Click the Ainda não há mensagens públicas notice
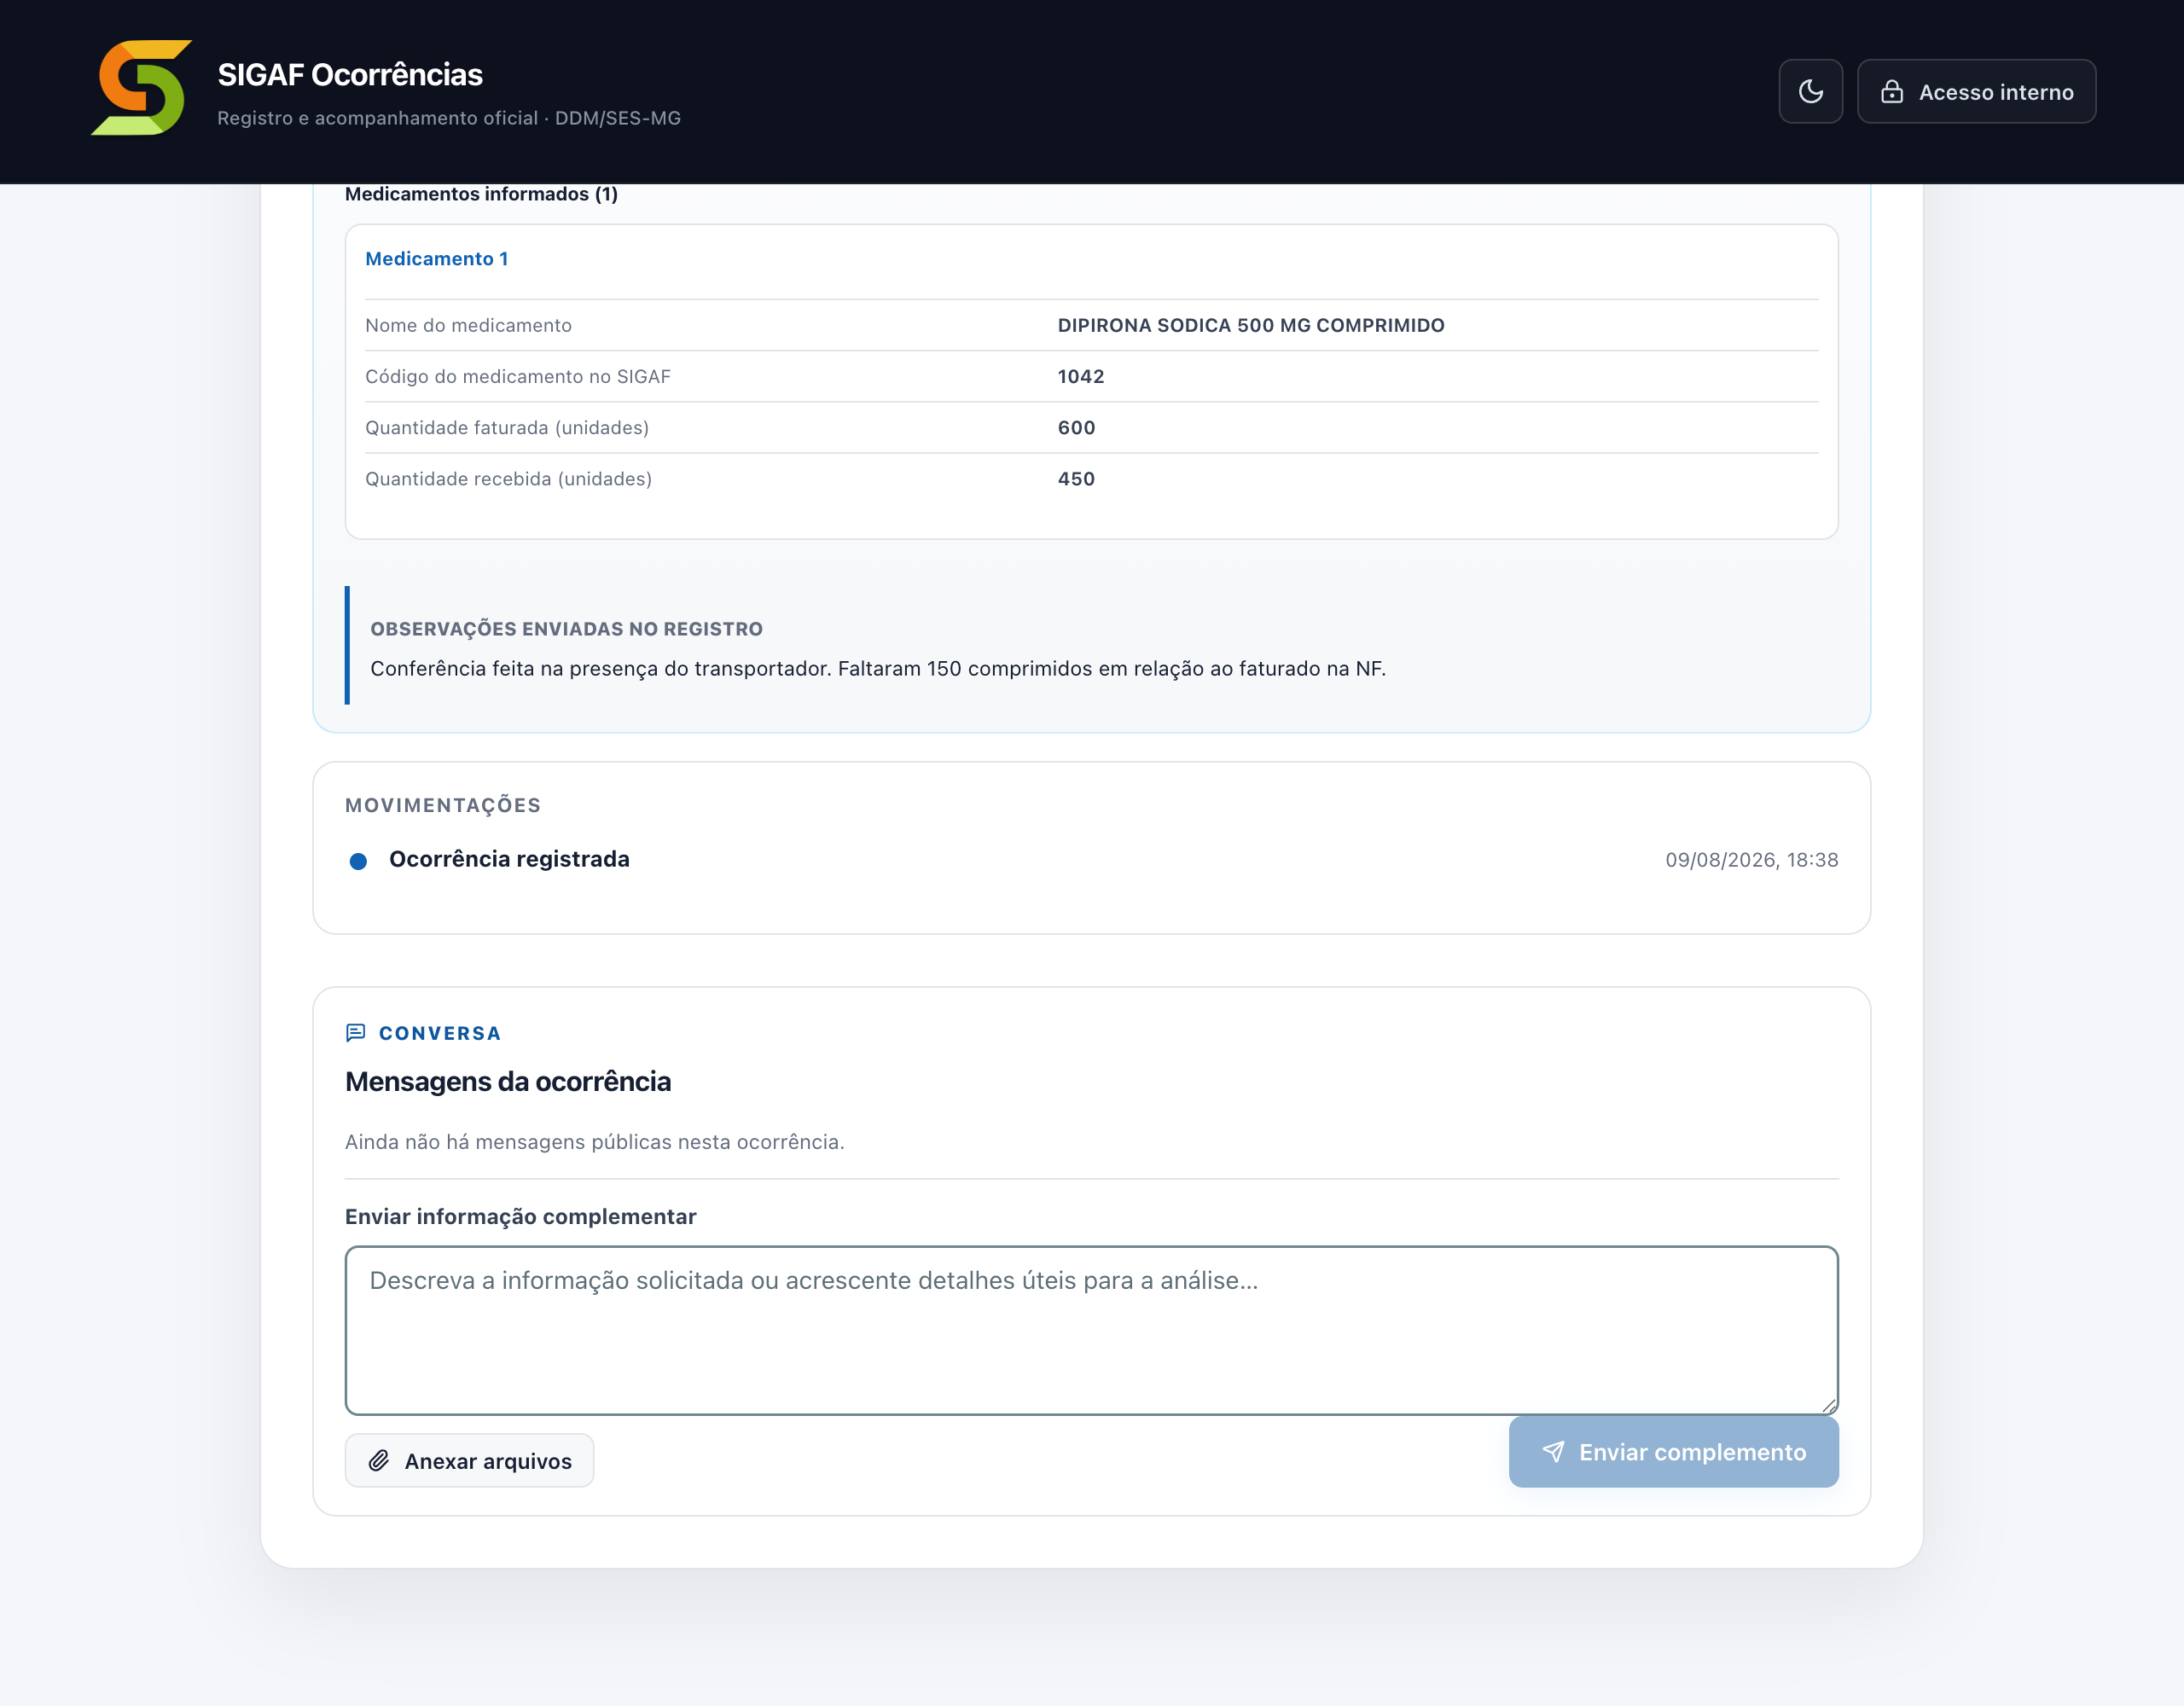The width and height of the screenshot is (2184, 1706). (594, 1142)
